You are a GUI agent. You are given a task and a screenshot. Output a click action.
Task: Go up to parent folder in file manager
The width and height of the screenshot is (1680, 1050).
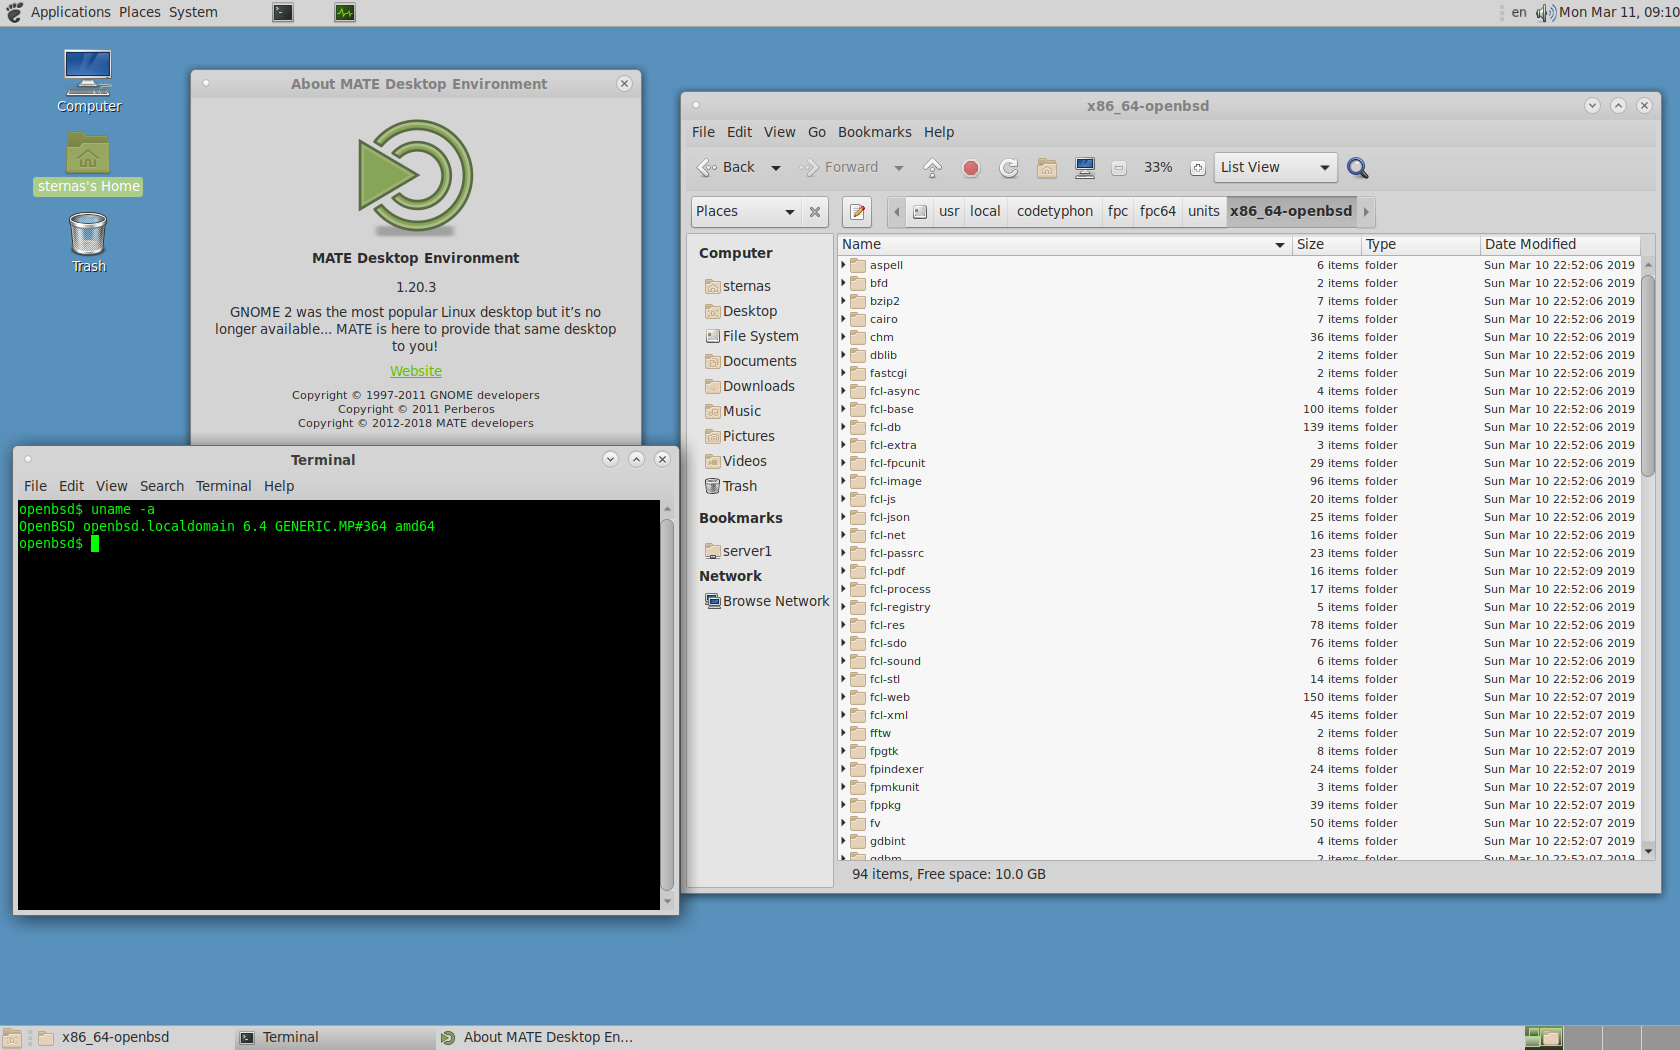[932, 168]
